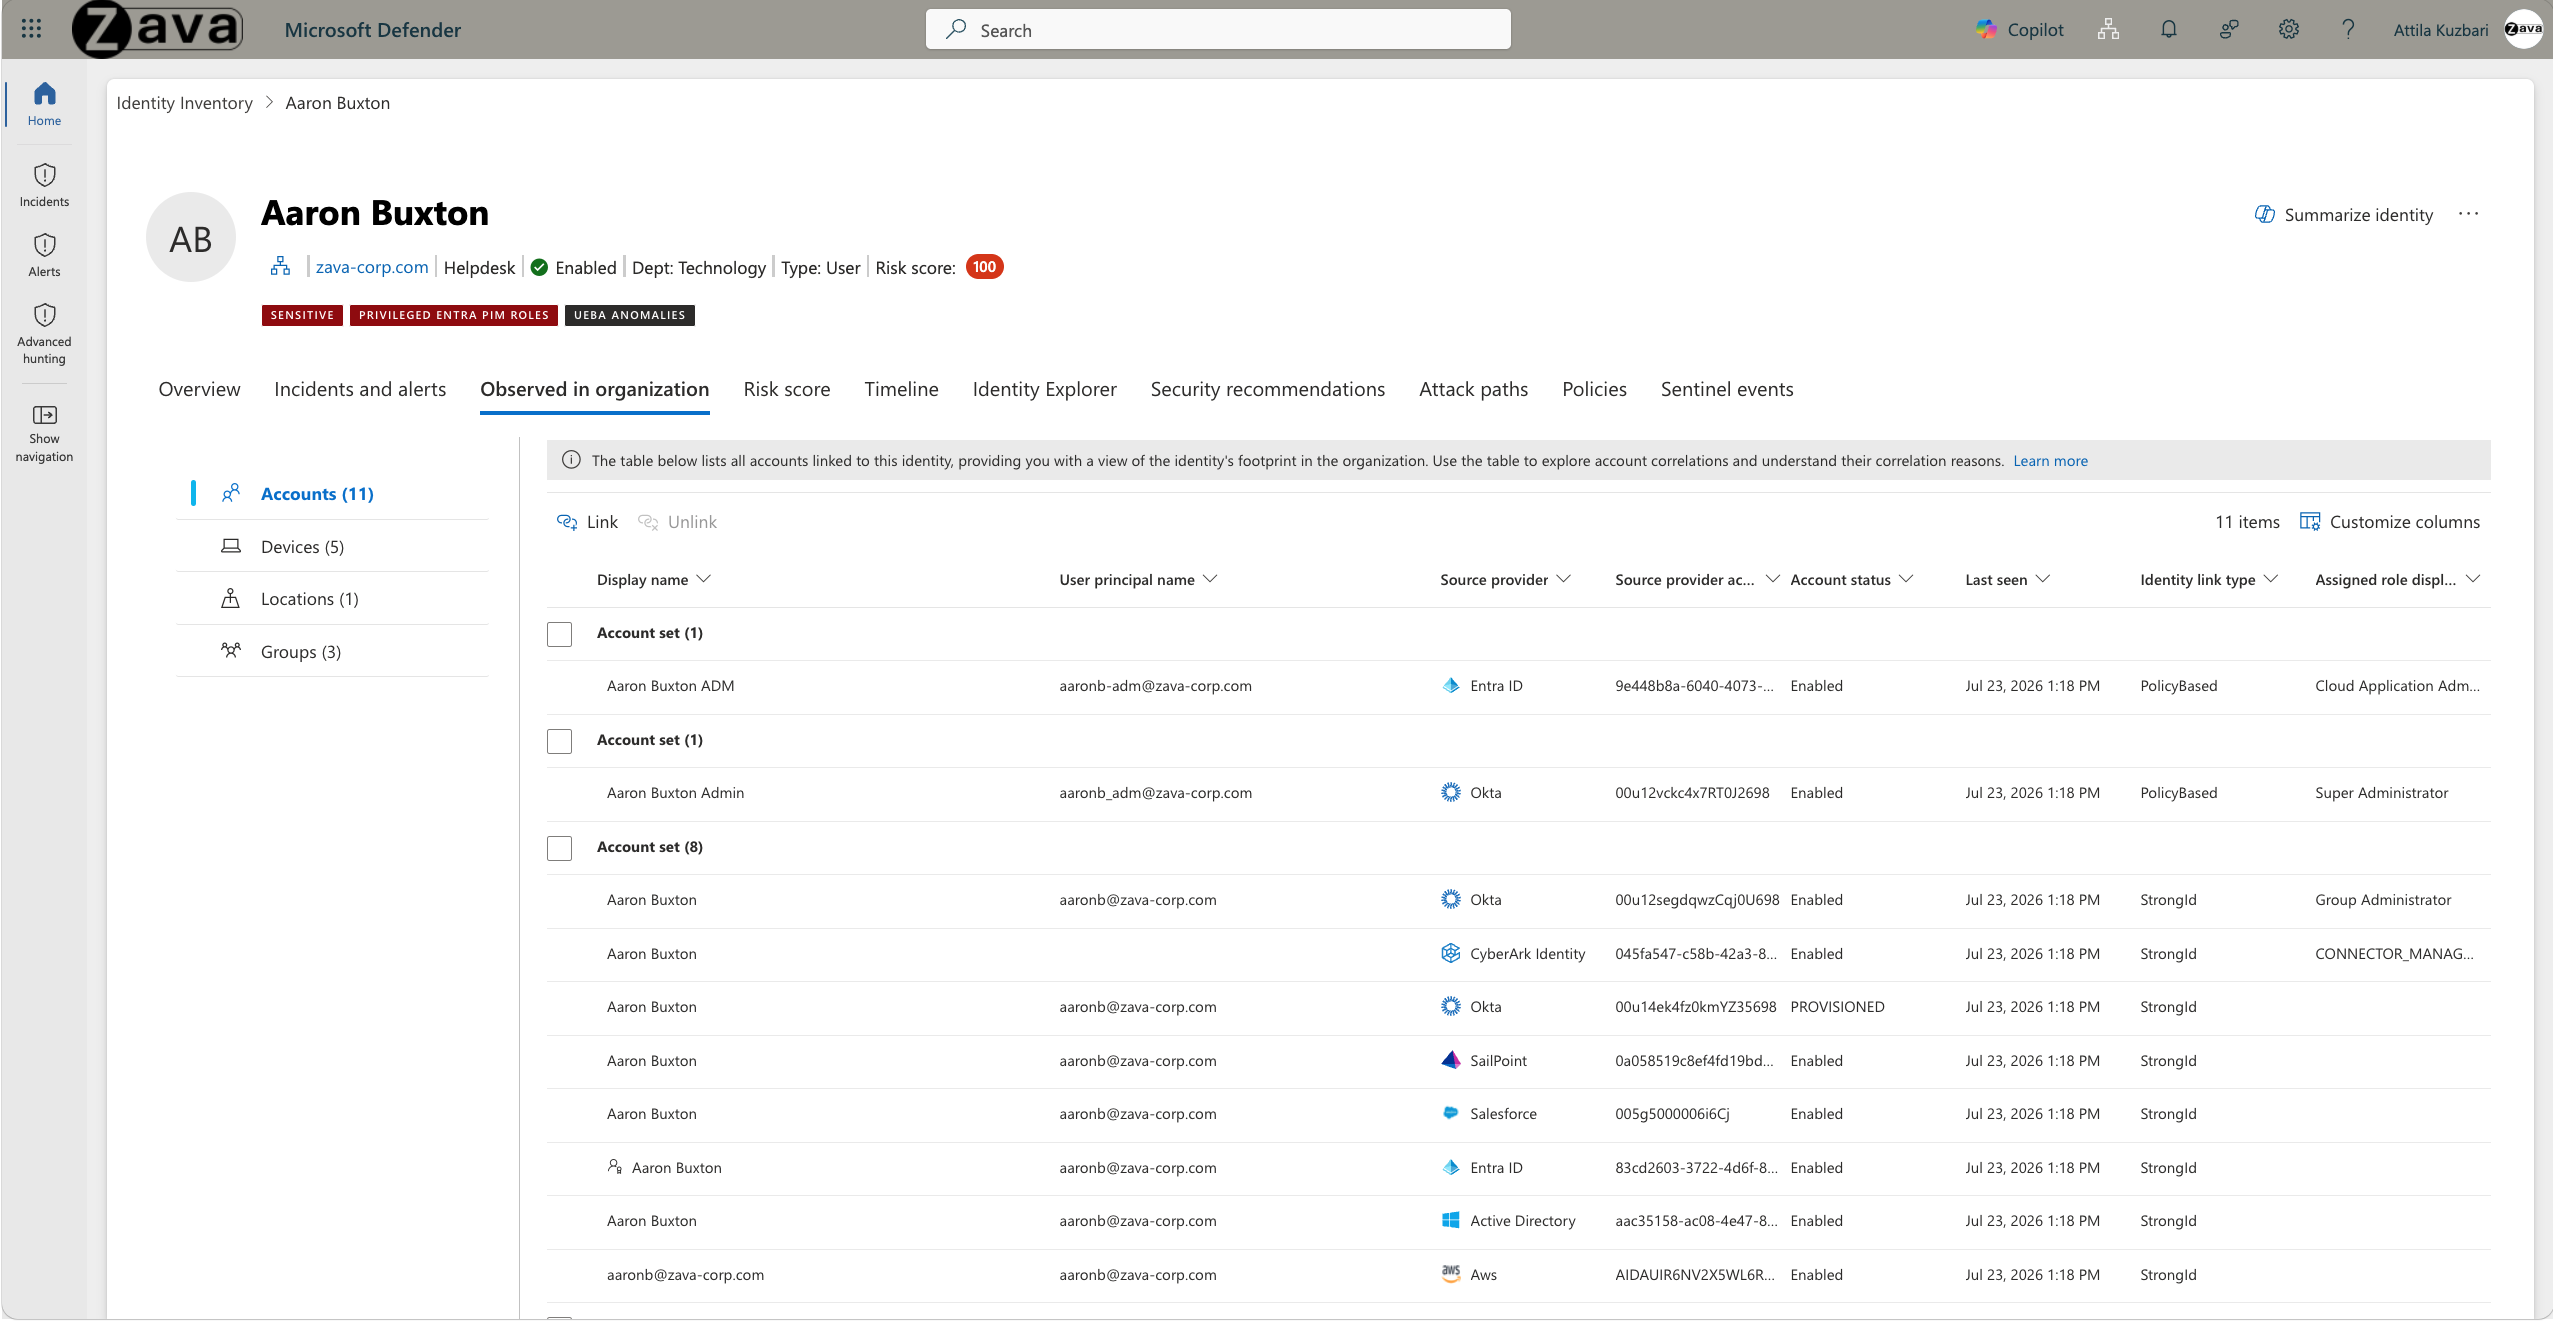Click the Search input field
Image resolution: width=2553 pixels, height=1322 pixels.
coord(1218,29)
